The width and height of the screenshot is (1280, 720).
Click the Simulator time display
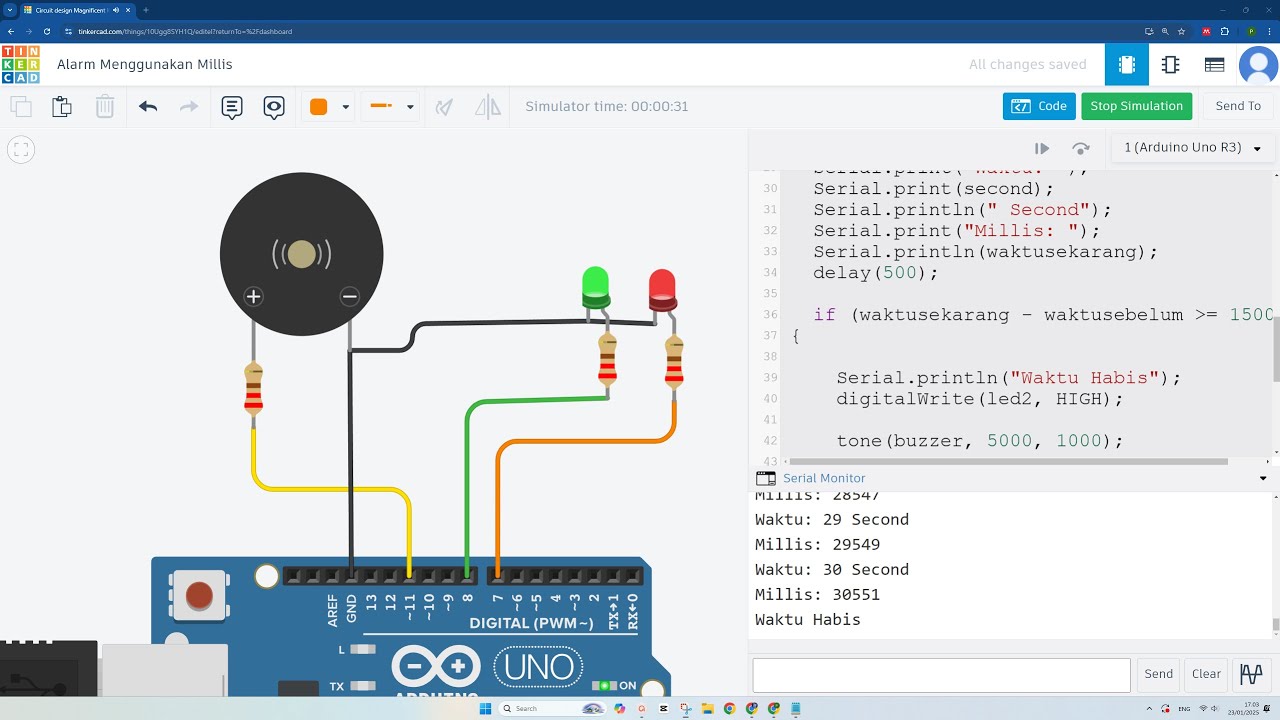[x=607, y=107]
